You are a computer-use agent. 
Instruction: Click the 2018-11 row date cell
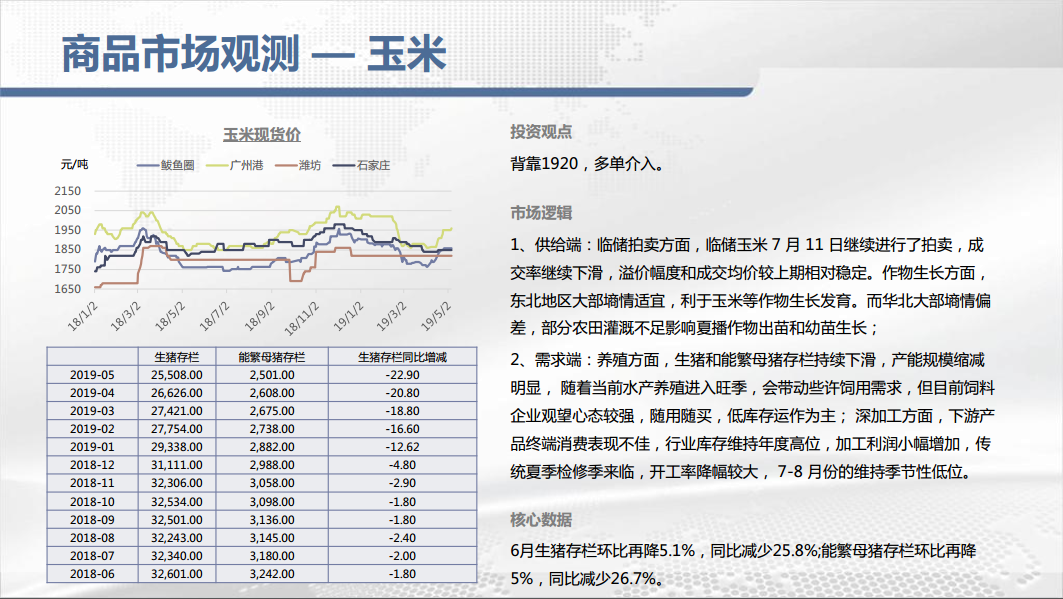point(92,483)
